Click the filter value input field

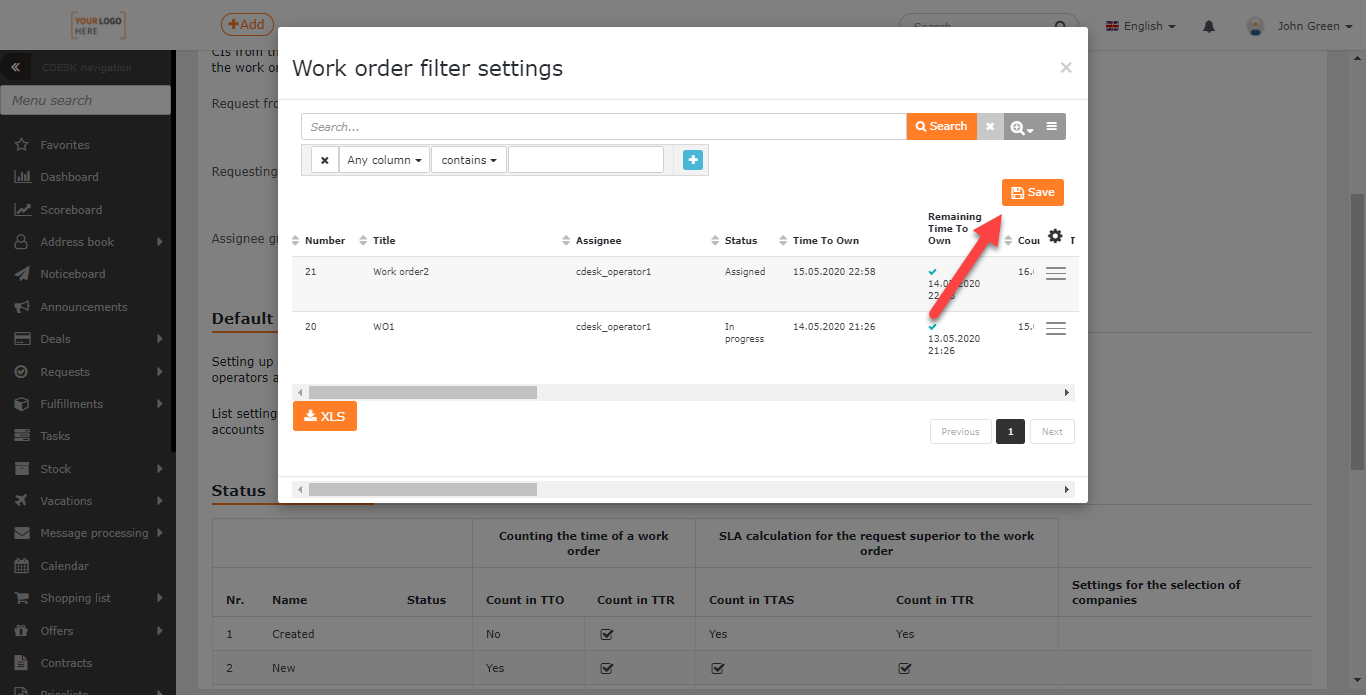(x=586, y=160)
